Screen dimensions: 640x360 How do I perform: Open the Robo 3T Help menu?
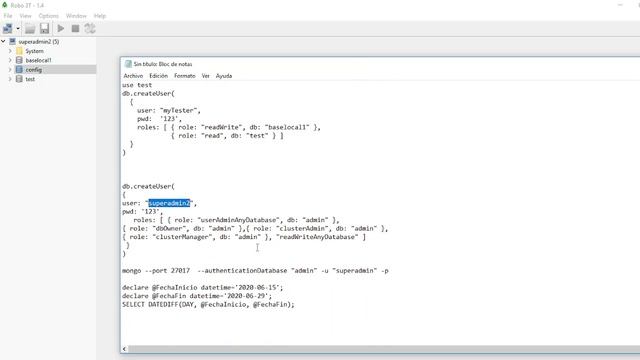click(x=100, y=16)
